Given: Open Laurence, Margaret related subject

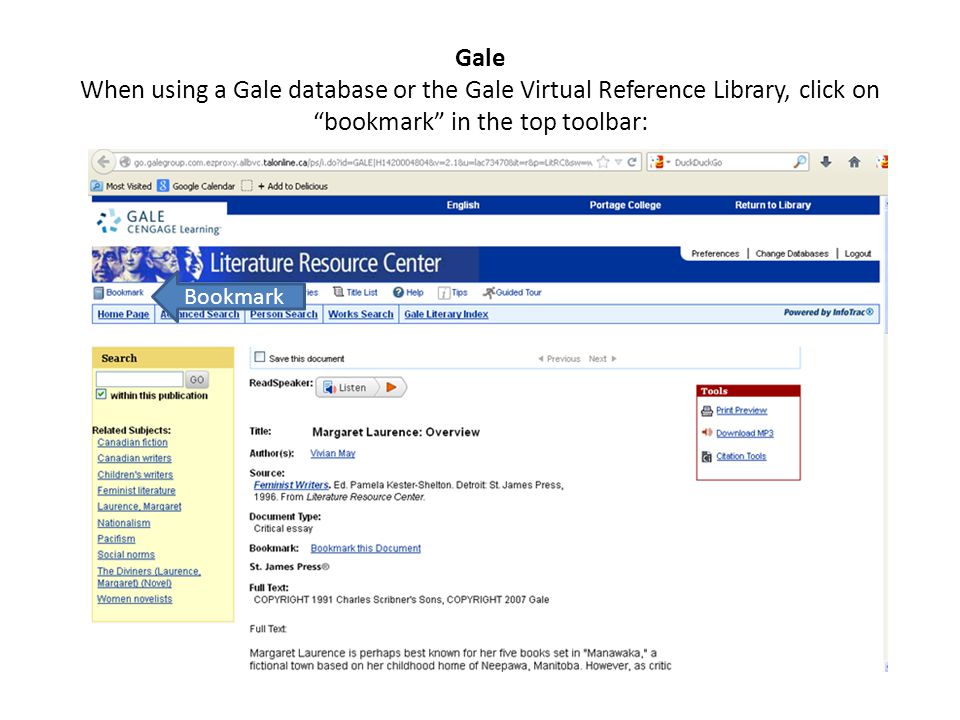Looking at the screenshot, I should click(x=139, y=506).
